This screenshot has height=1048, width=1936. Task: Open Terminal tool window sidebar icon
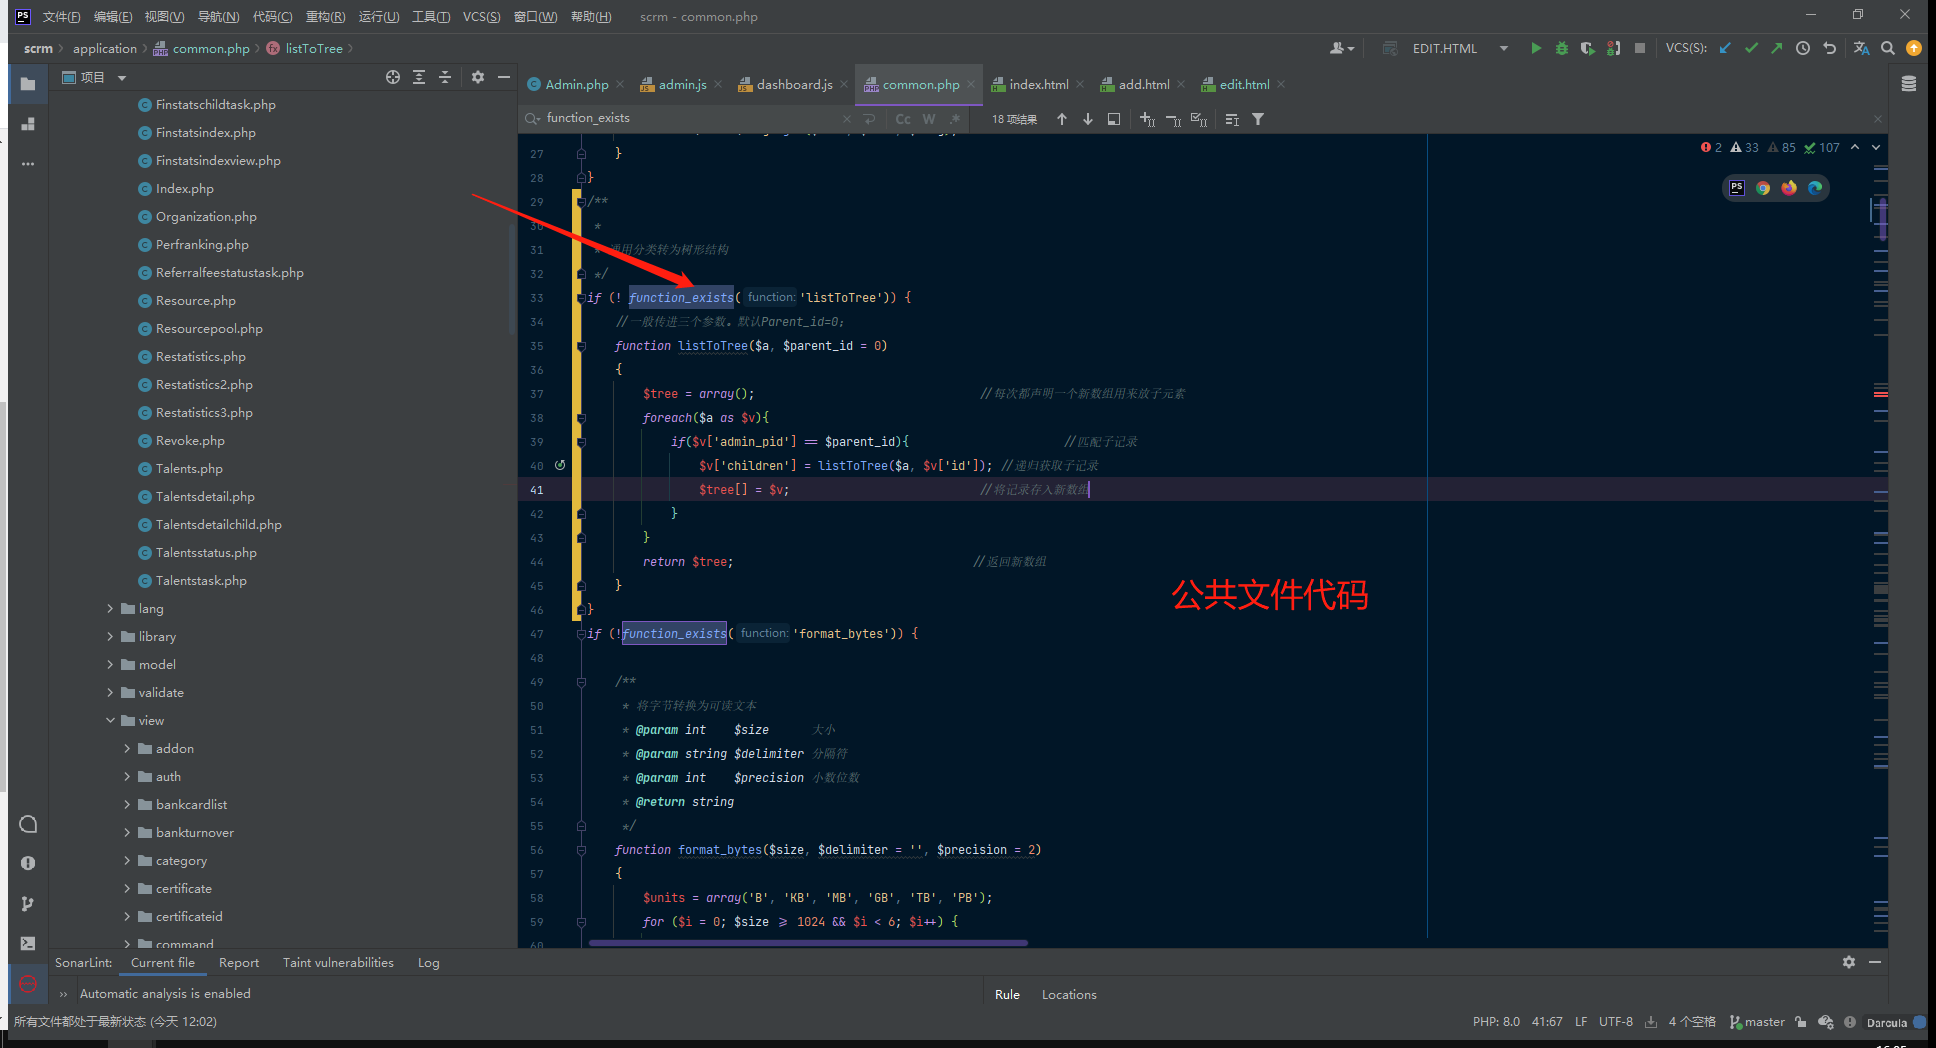click(x=28, y=943)
